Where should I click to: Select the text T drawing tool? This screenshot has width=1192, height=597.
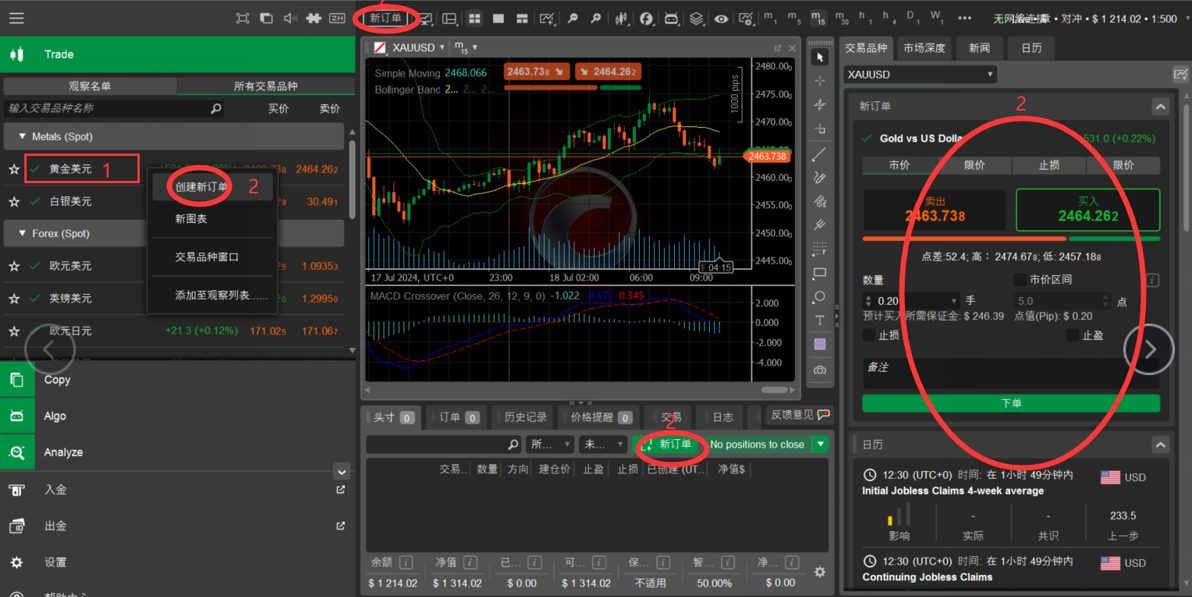pyautogui.click(x=820, y=320)
